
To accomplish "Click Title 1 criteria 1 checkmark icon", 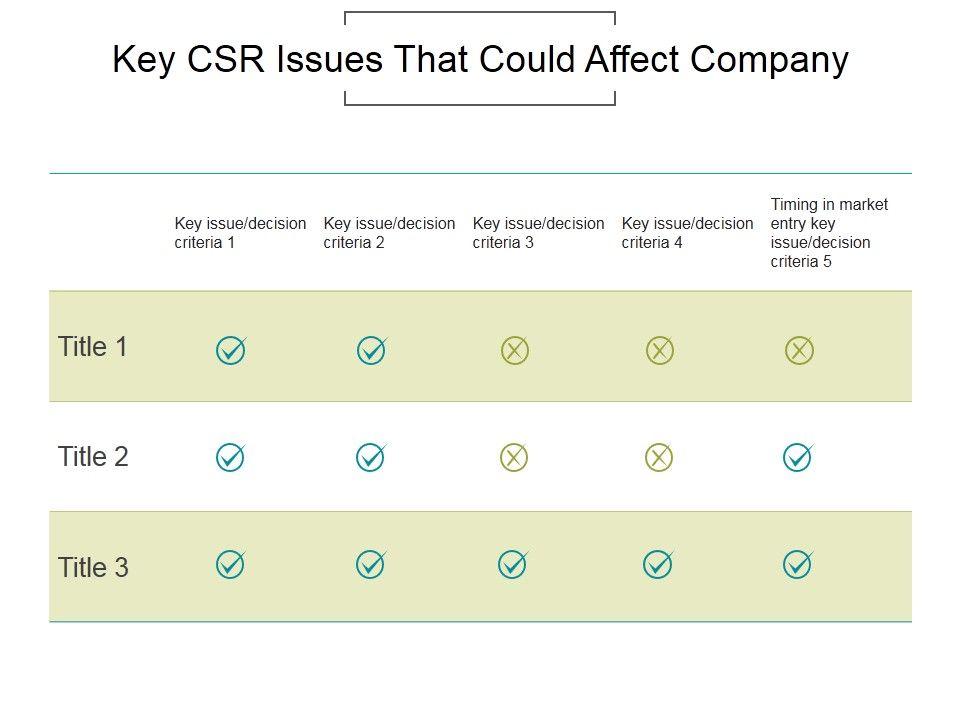I will point(230,350).
